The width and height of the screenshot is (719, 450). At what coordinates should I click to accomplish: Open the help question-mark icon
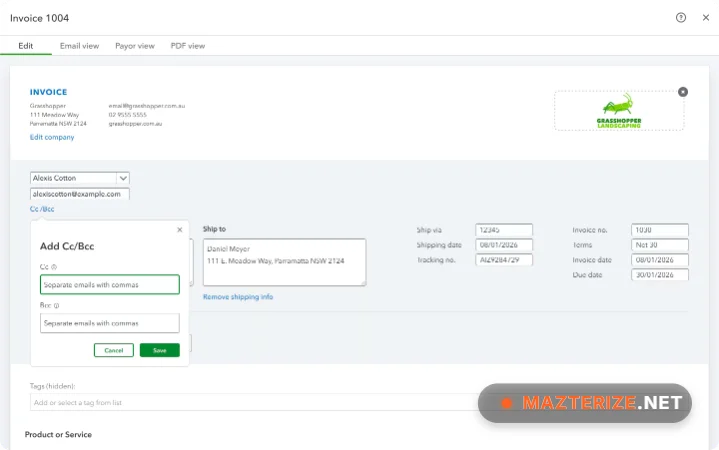(x=681, y=17)
